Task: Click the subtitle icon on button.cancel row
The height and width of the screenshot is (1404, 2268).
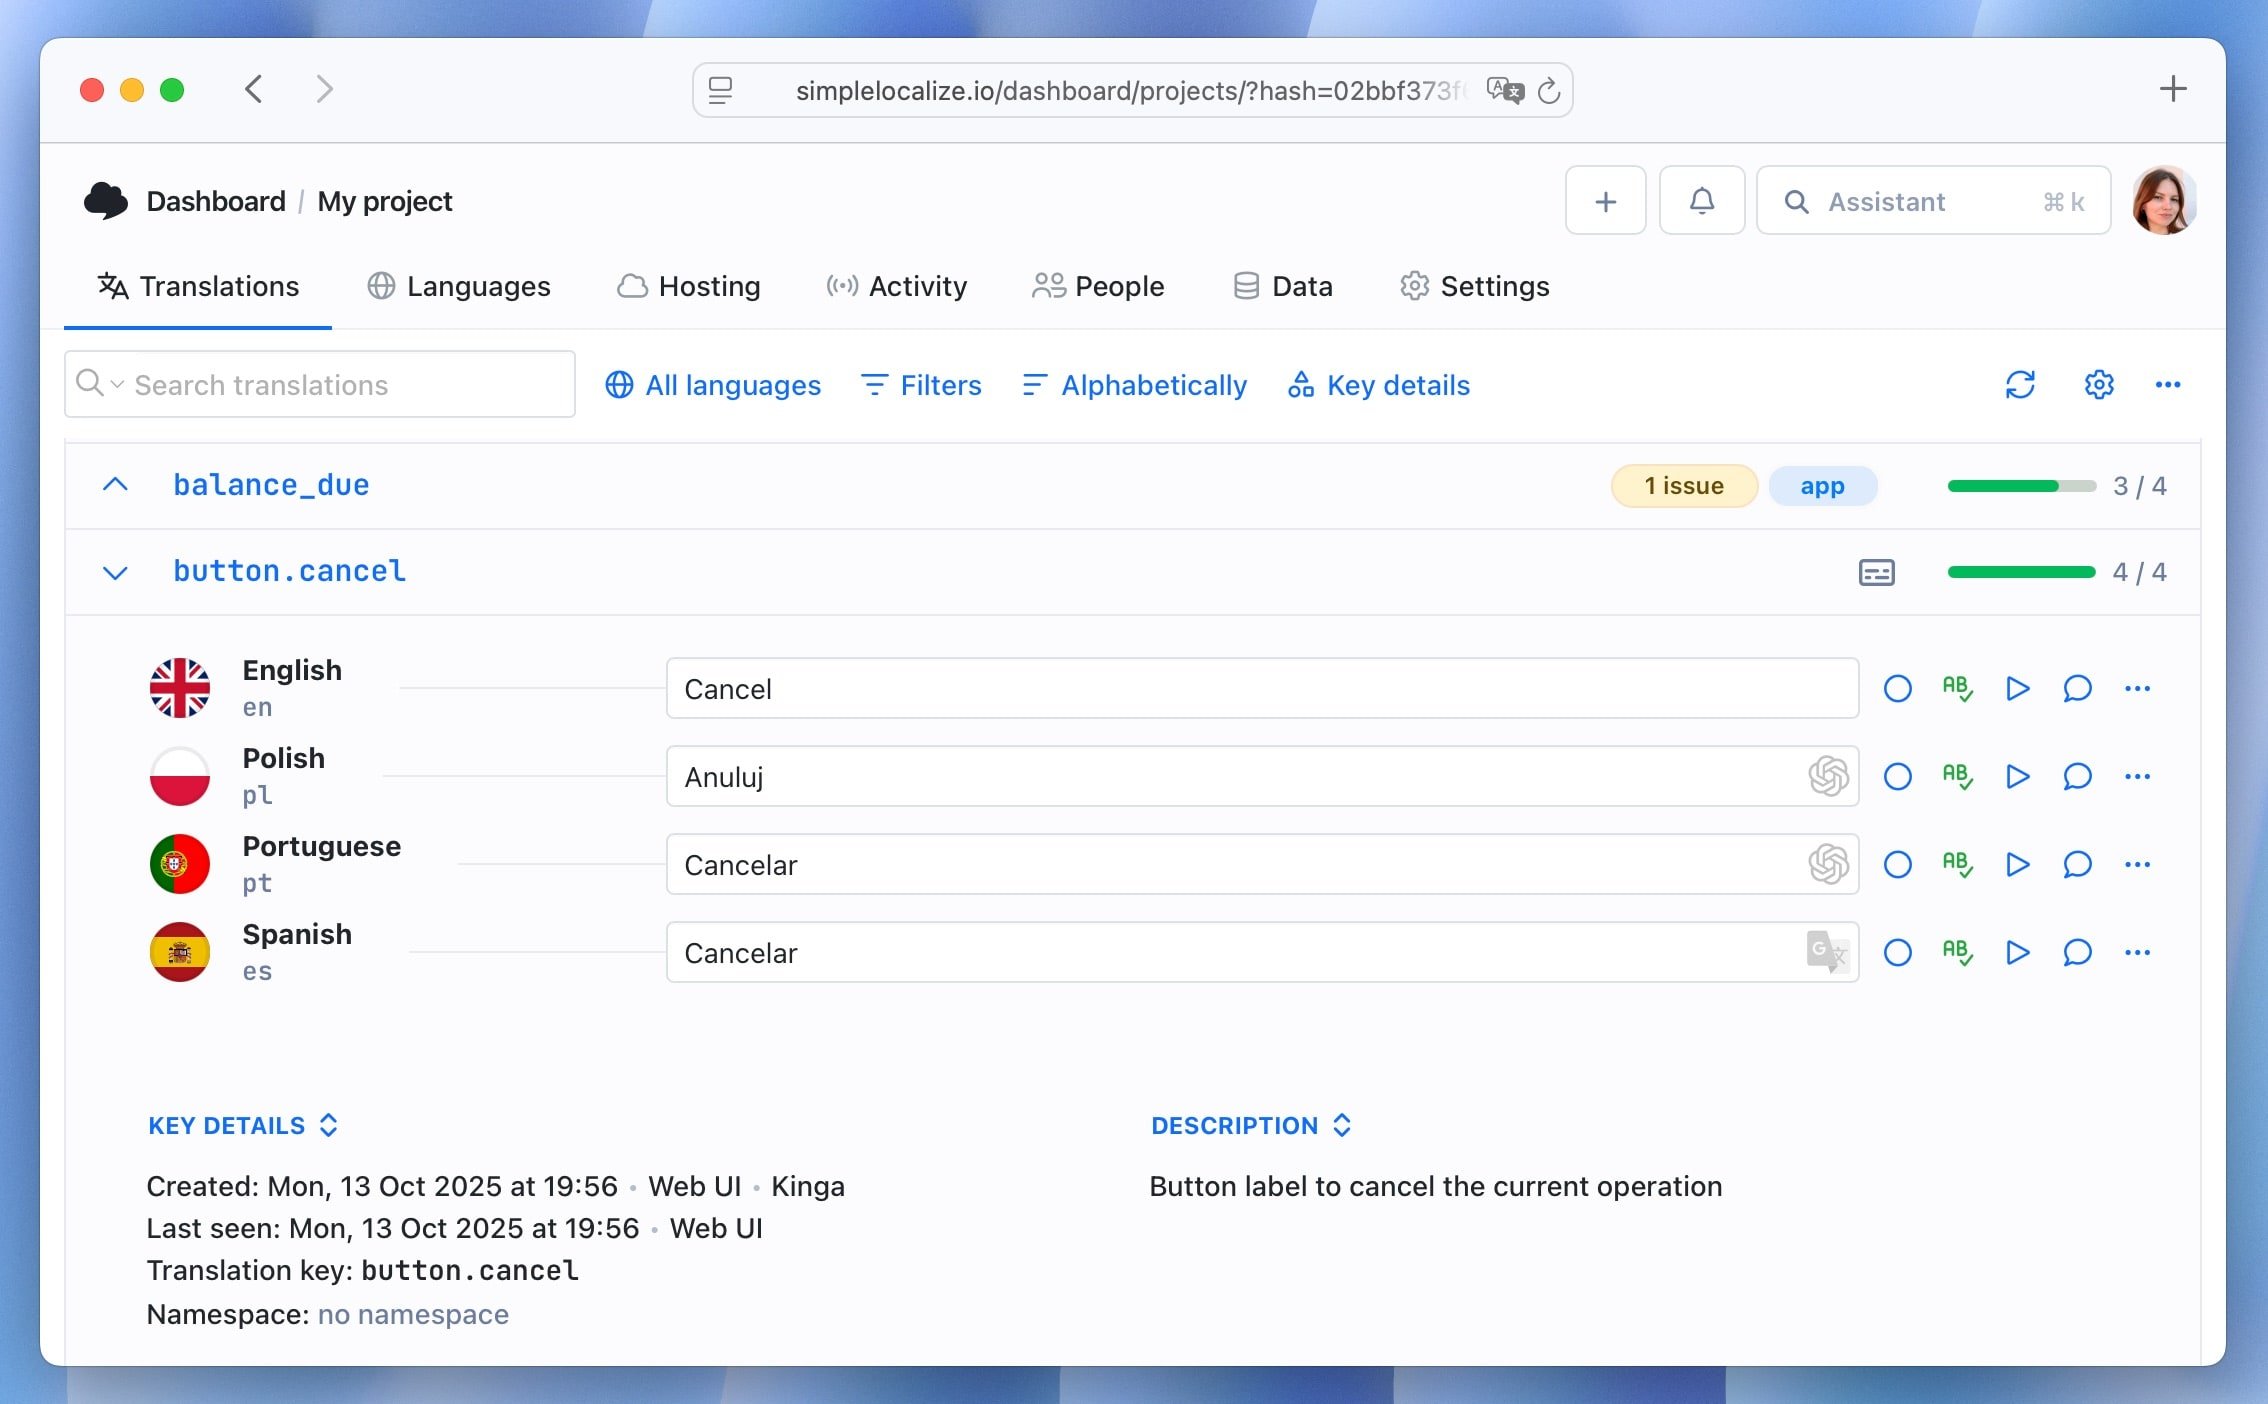Action: [1876, 572]
